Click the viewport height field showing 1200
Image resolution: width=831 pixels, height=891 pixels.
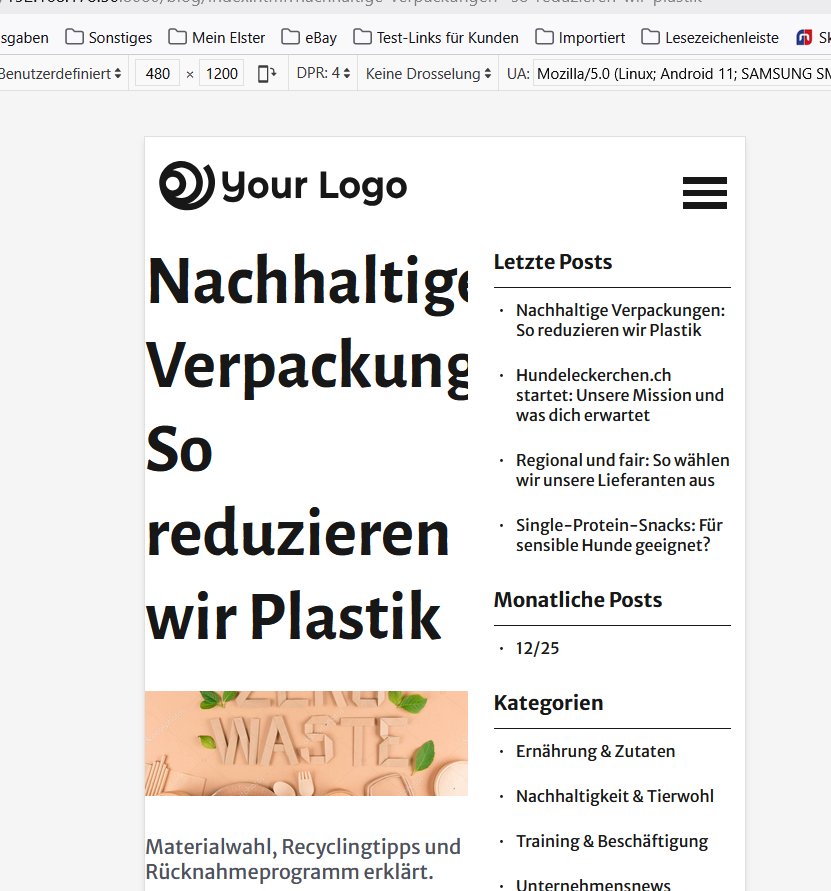pos(221,74)
